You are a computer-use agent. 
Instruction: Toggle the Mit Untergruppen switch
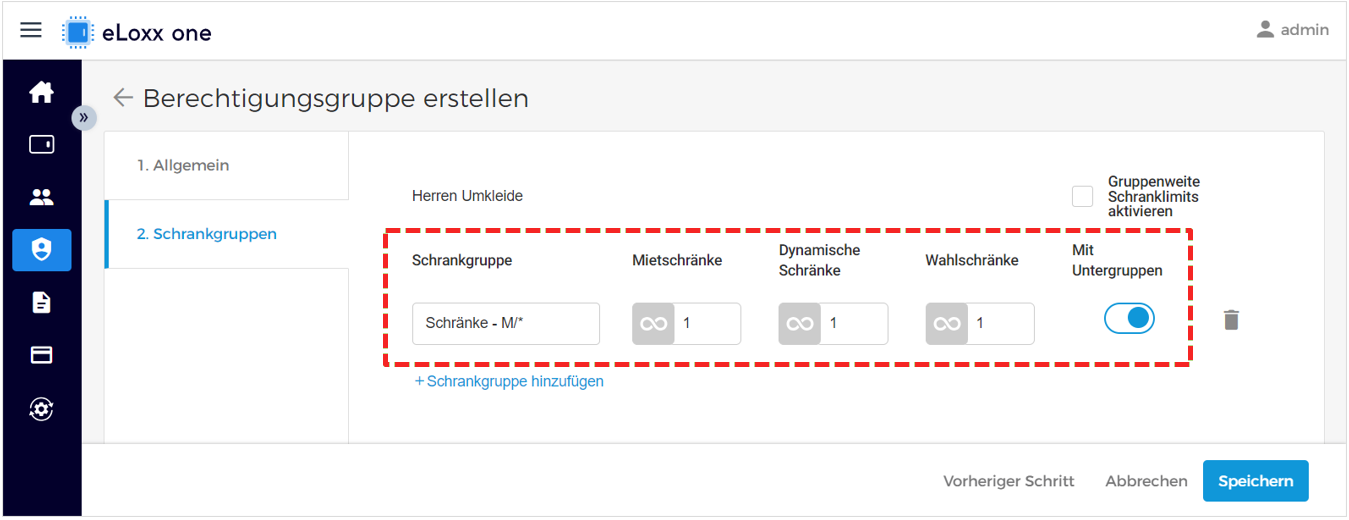pos(1129,319)
